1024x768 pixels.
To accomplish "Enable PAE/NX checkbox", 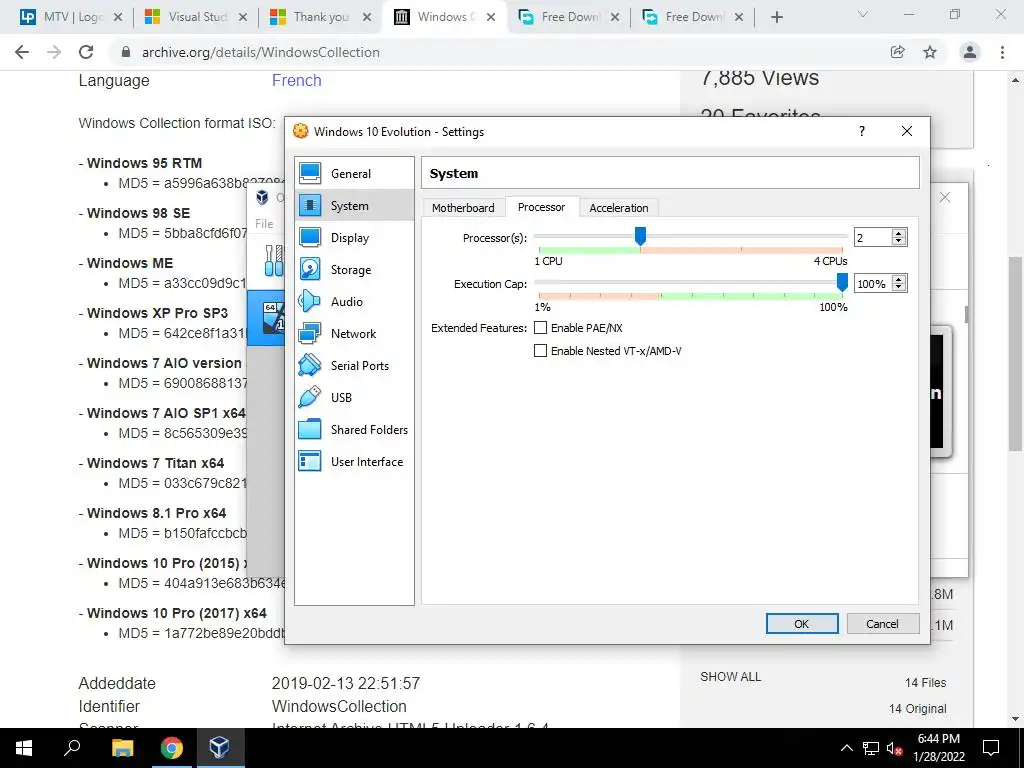I will click(x=540, y=328).
